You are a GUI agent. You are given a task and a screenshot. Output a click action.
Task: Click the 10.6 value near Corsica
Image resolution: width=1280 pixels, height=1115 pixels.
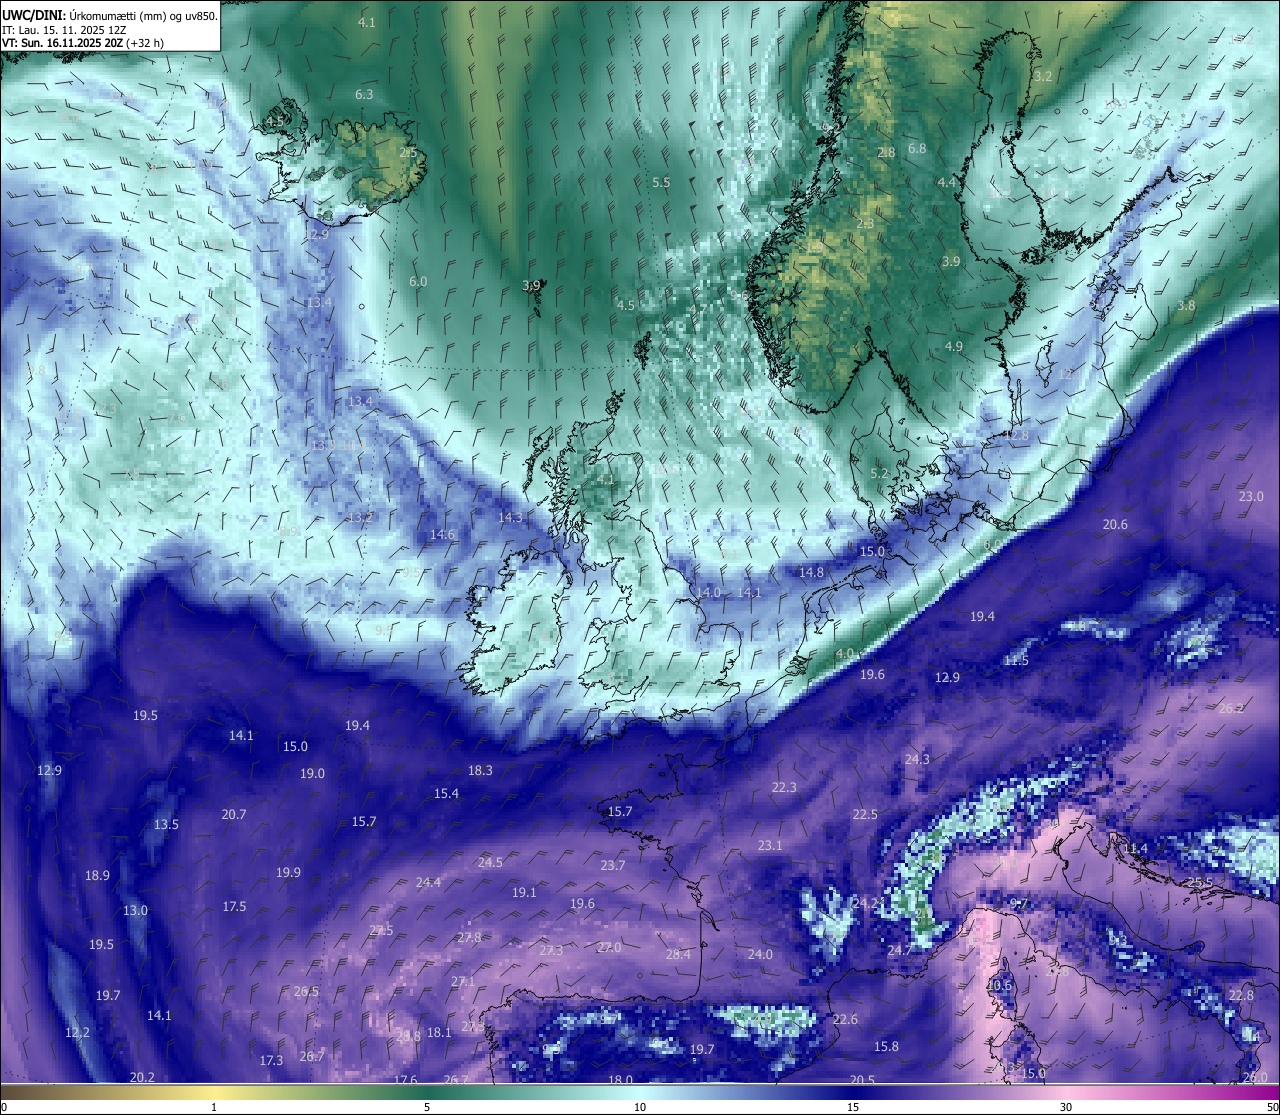click(x=999, y=985)
